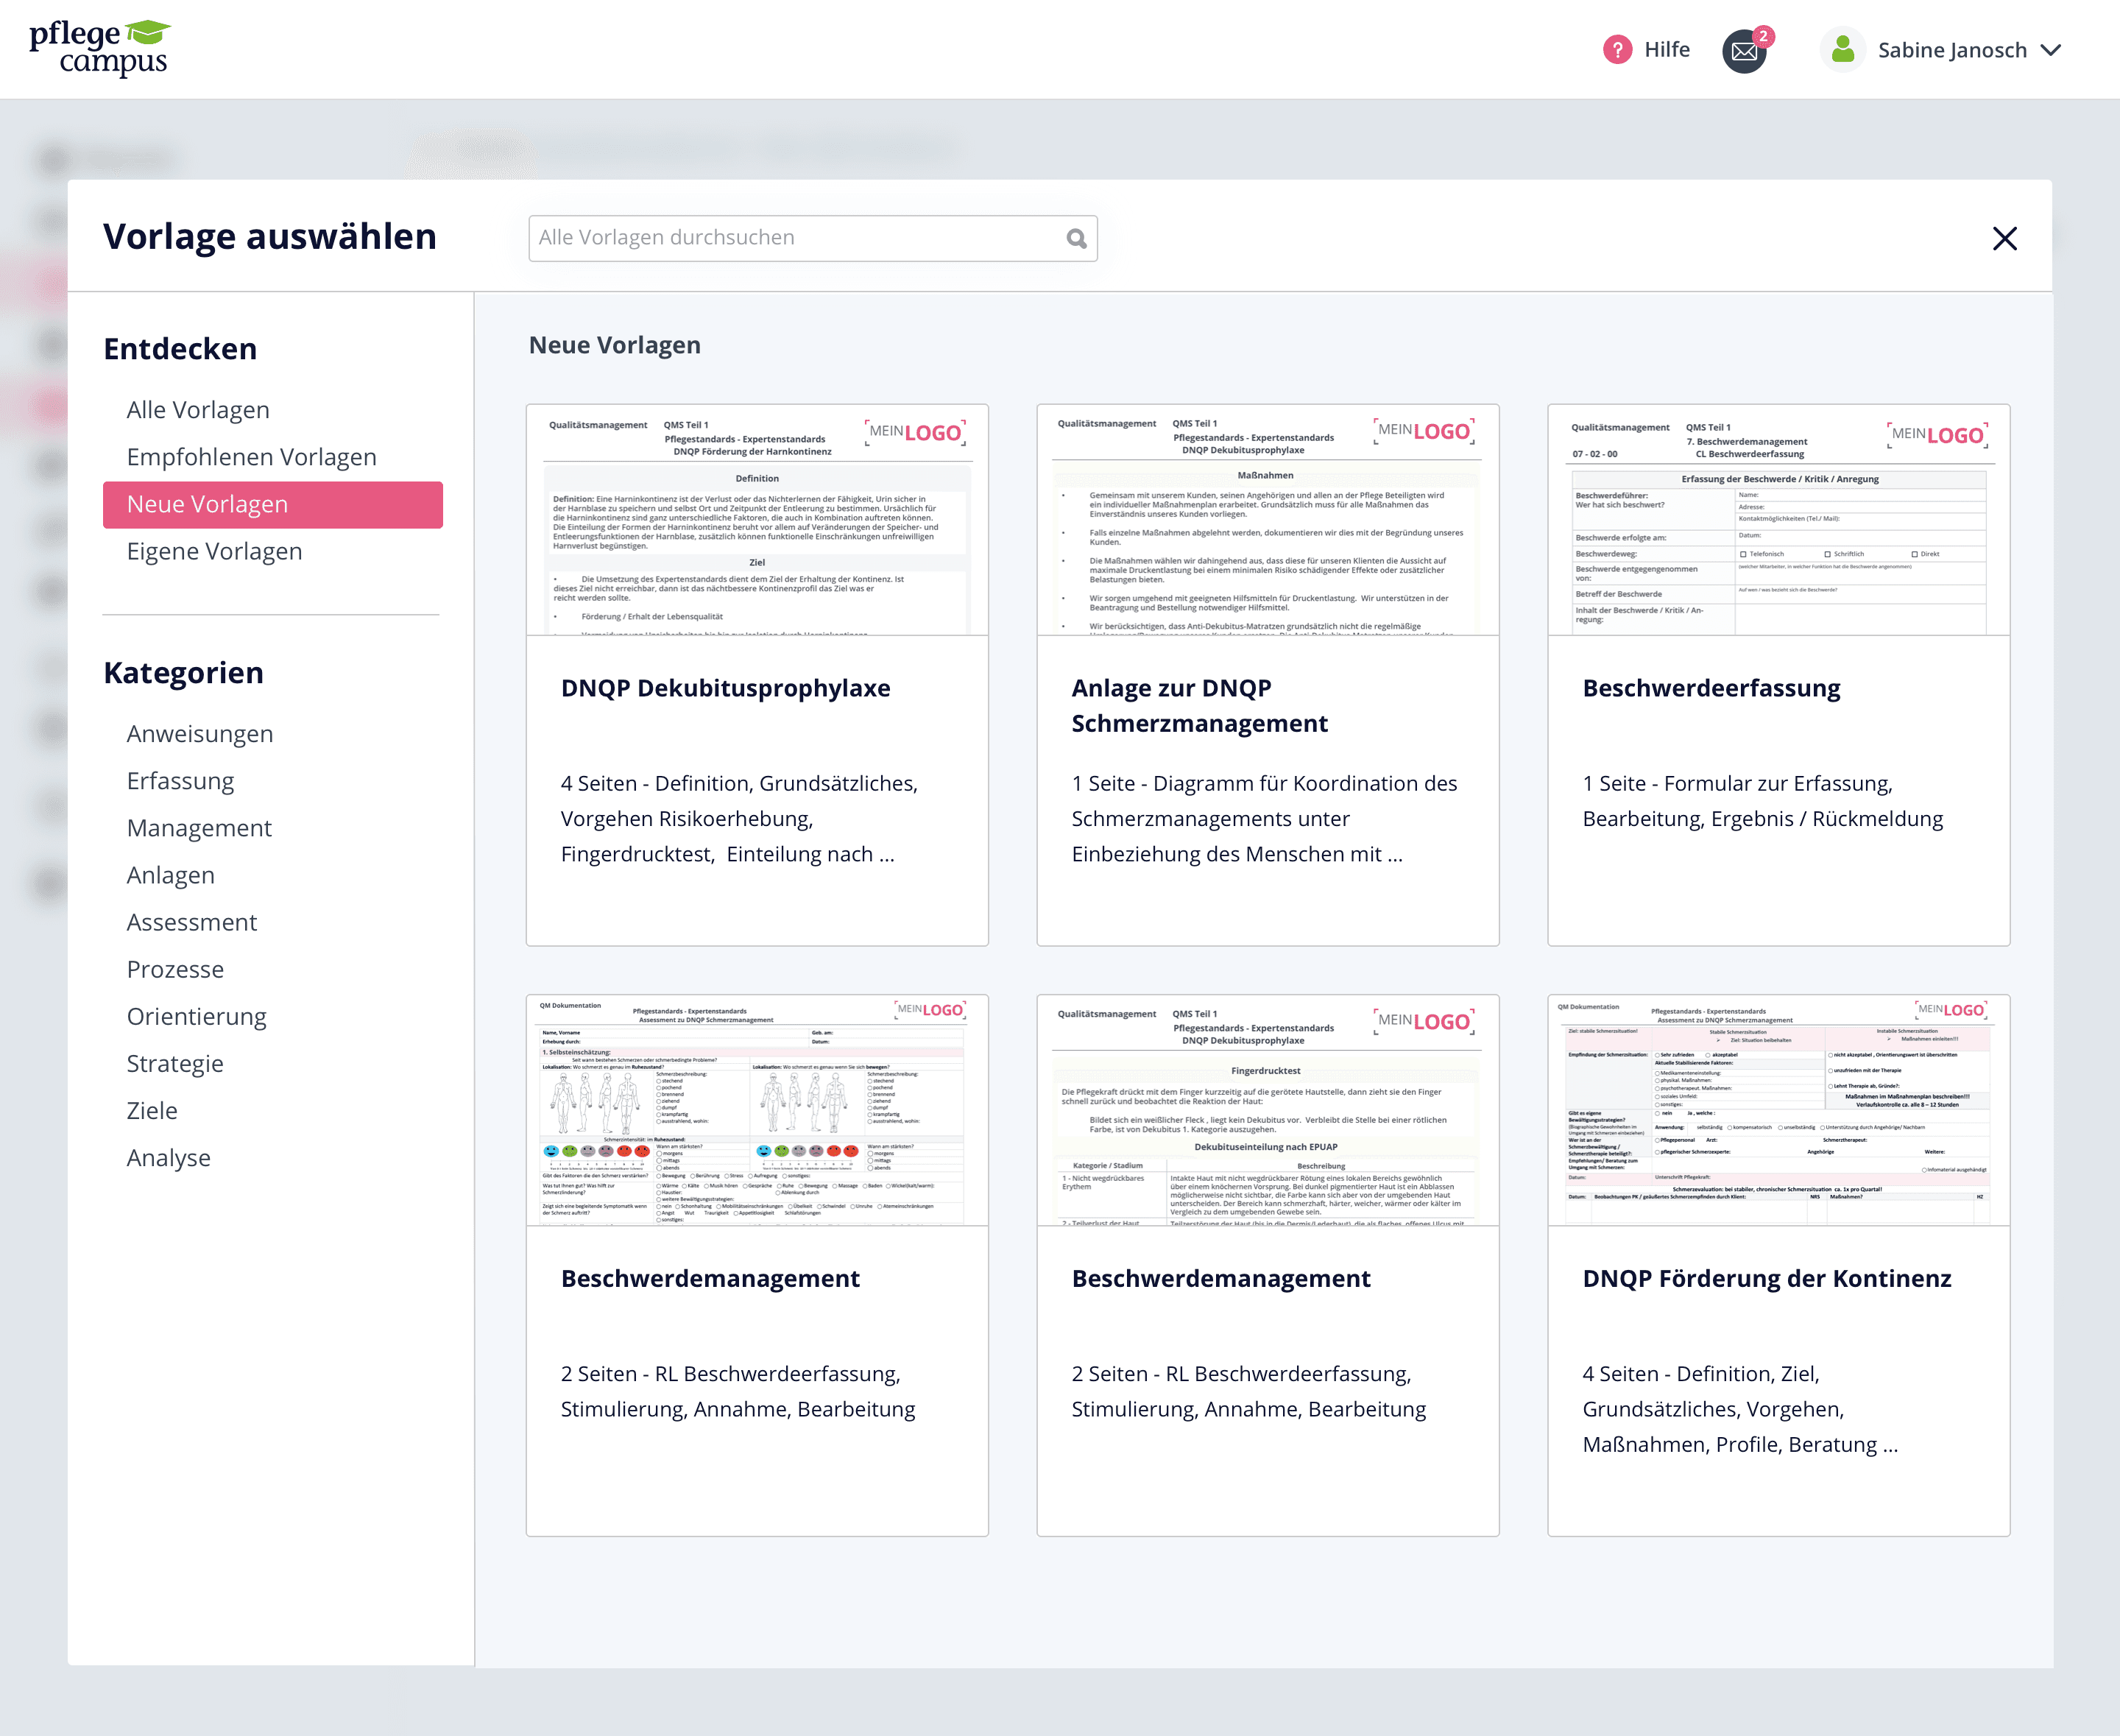Filter by Anweisungen category
The image size is (2120, 1736).
199,734
